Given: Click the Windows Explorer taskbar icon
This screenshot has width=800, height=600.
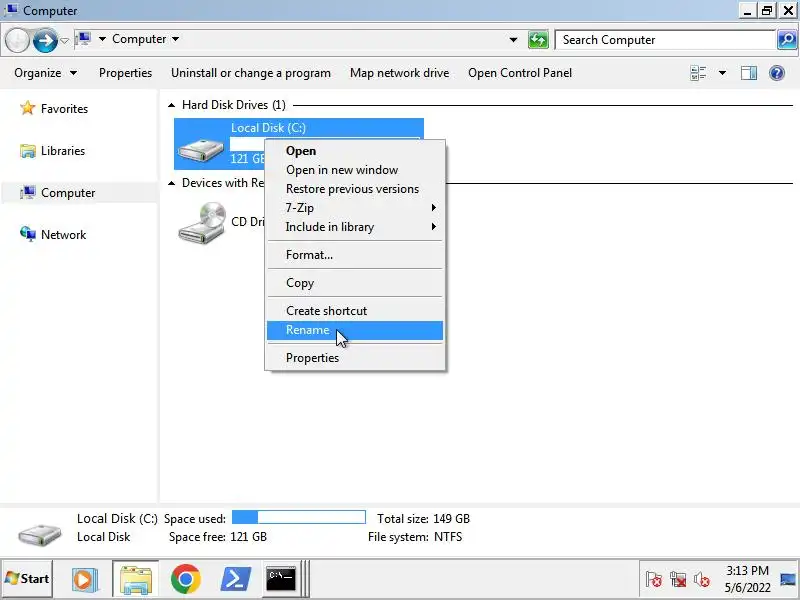Looking at the screenshot, I should (136, 579).
